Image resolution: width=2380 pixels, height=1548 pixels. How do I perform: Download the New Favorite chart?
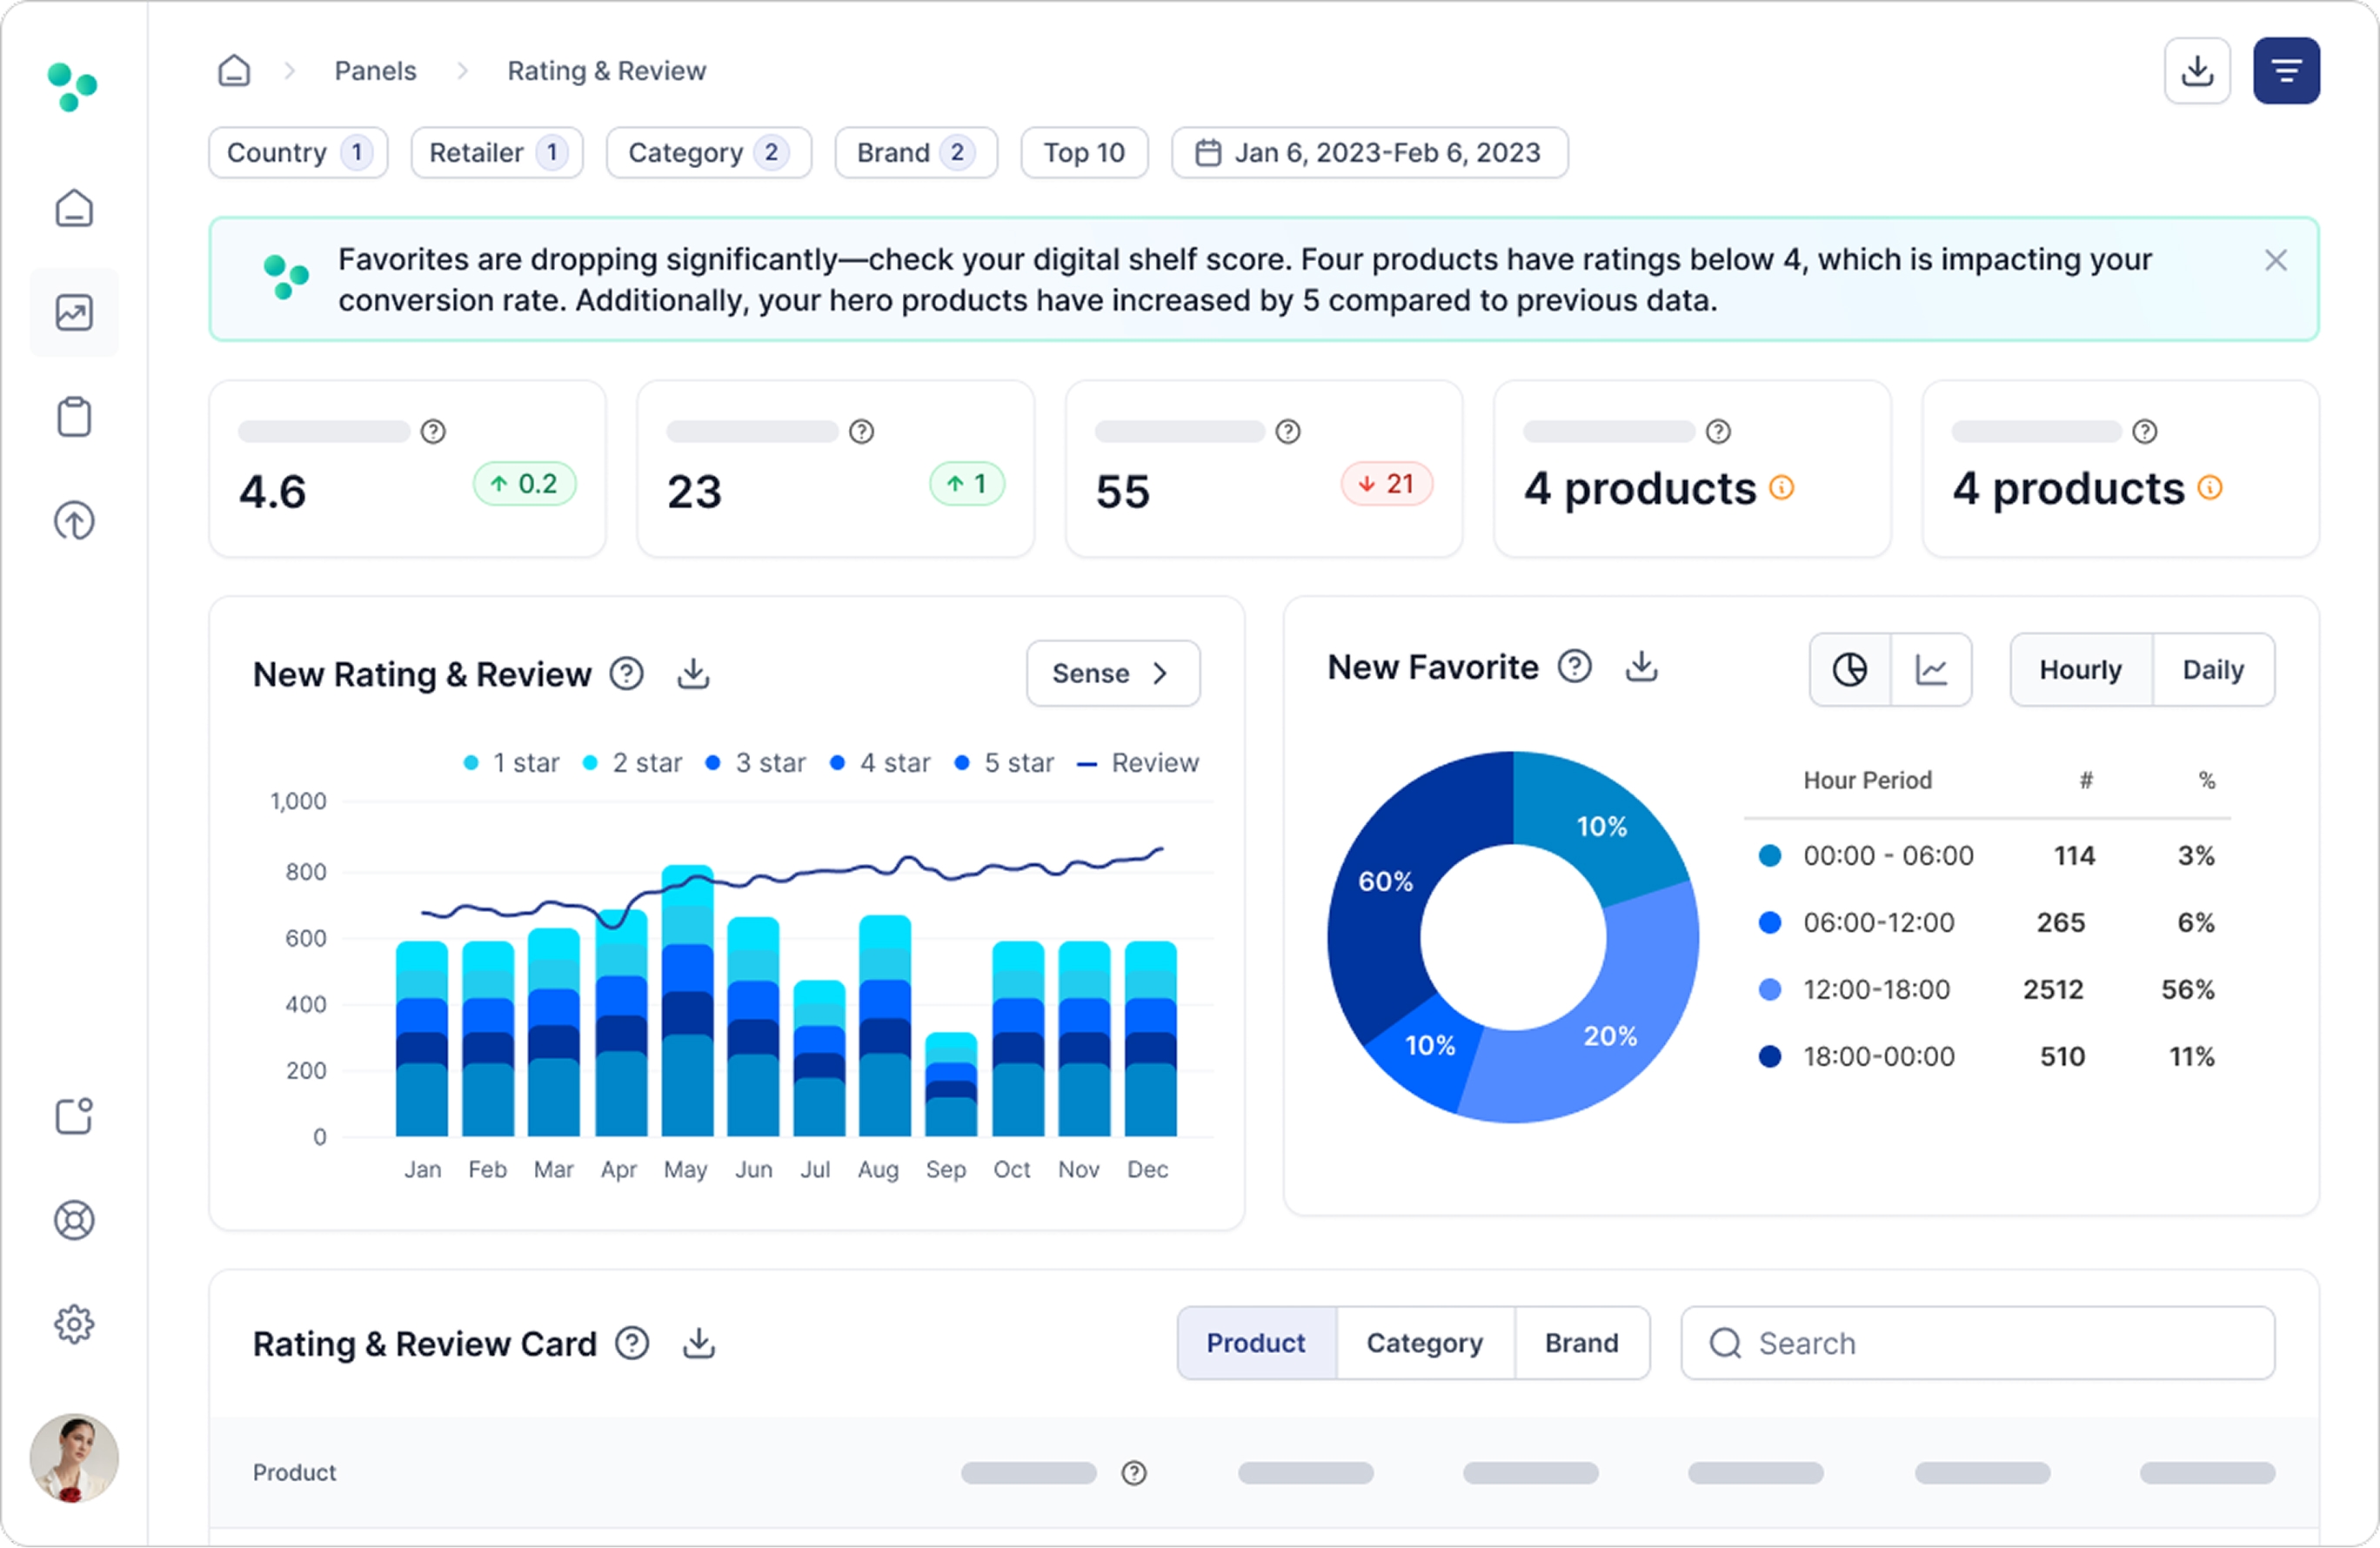pos(1641,666)
